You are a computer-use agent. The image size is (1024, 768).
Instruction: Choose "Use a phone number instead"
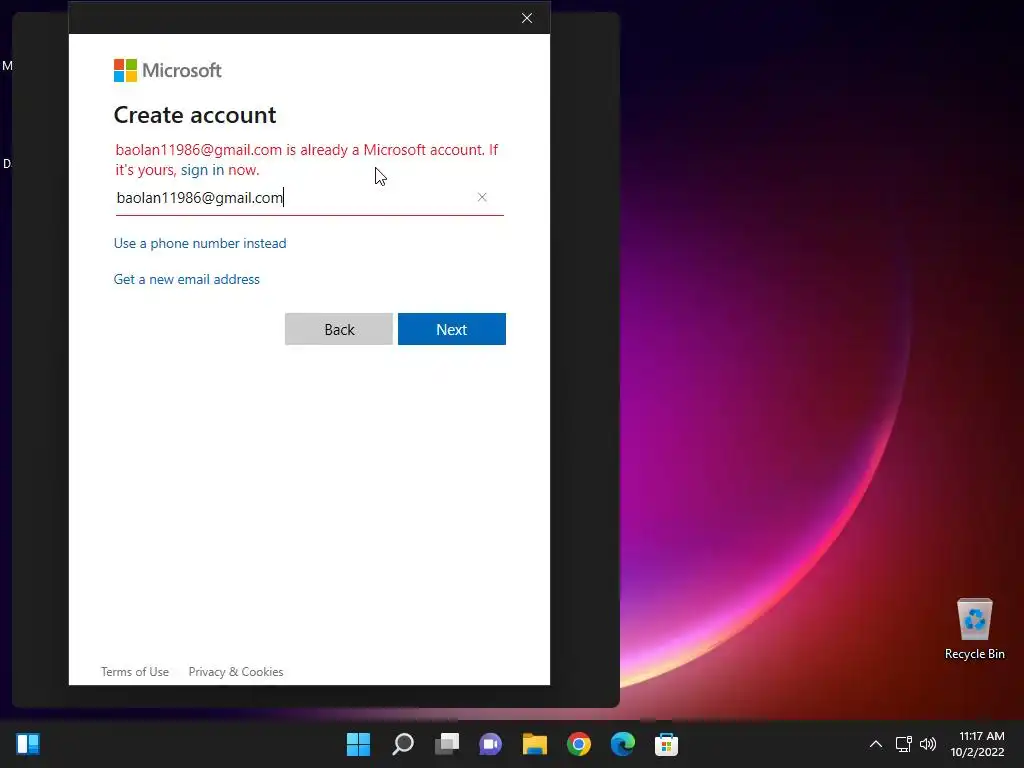click(x=200, y=243)
